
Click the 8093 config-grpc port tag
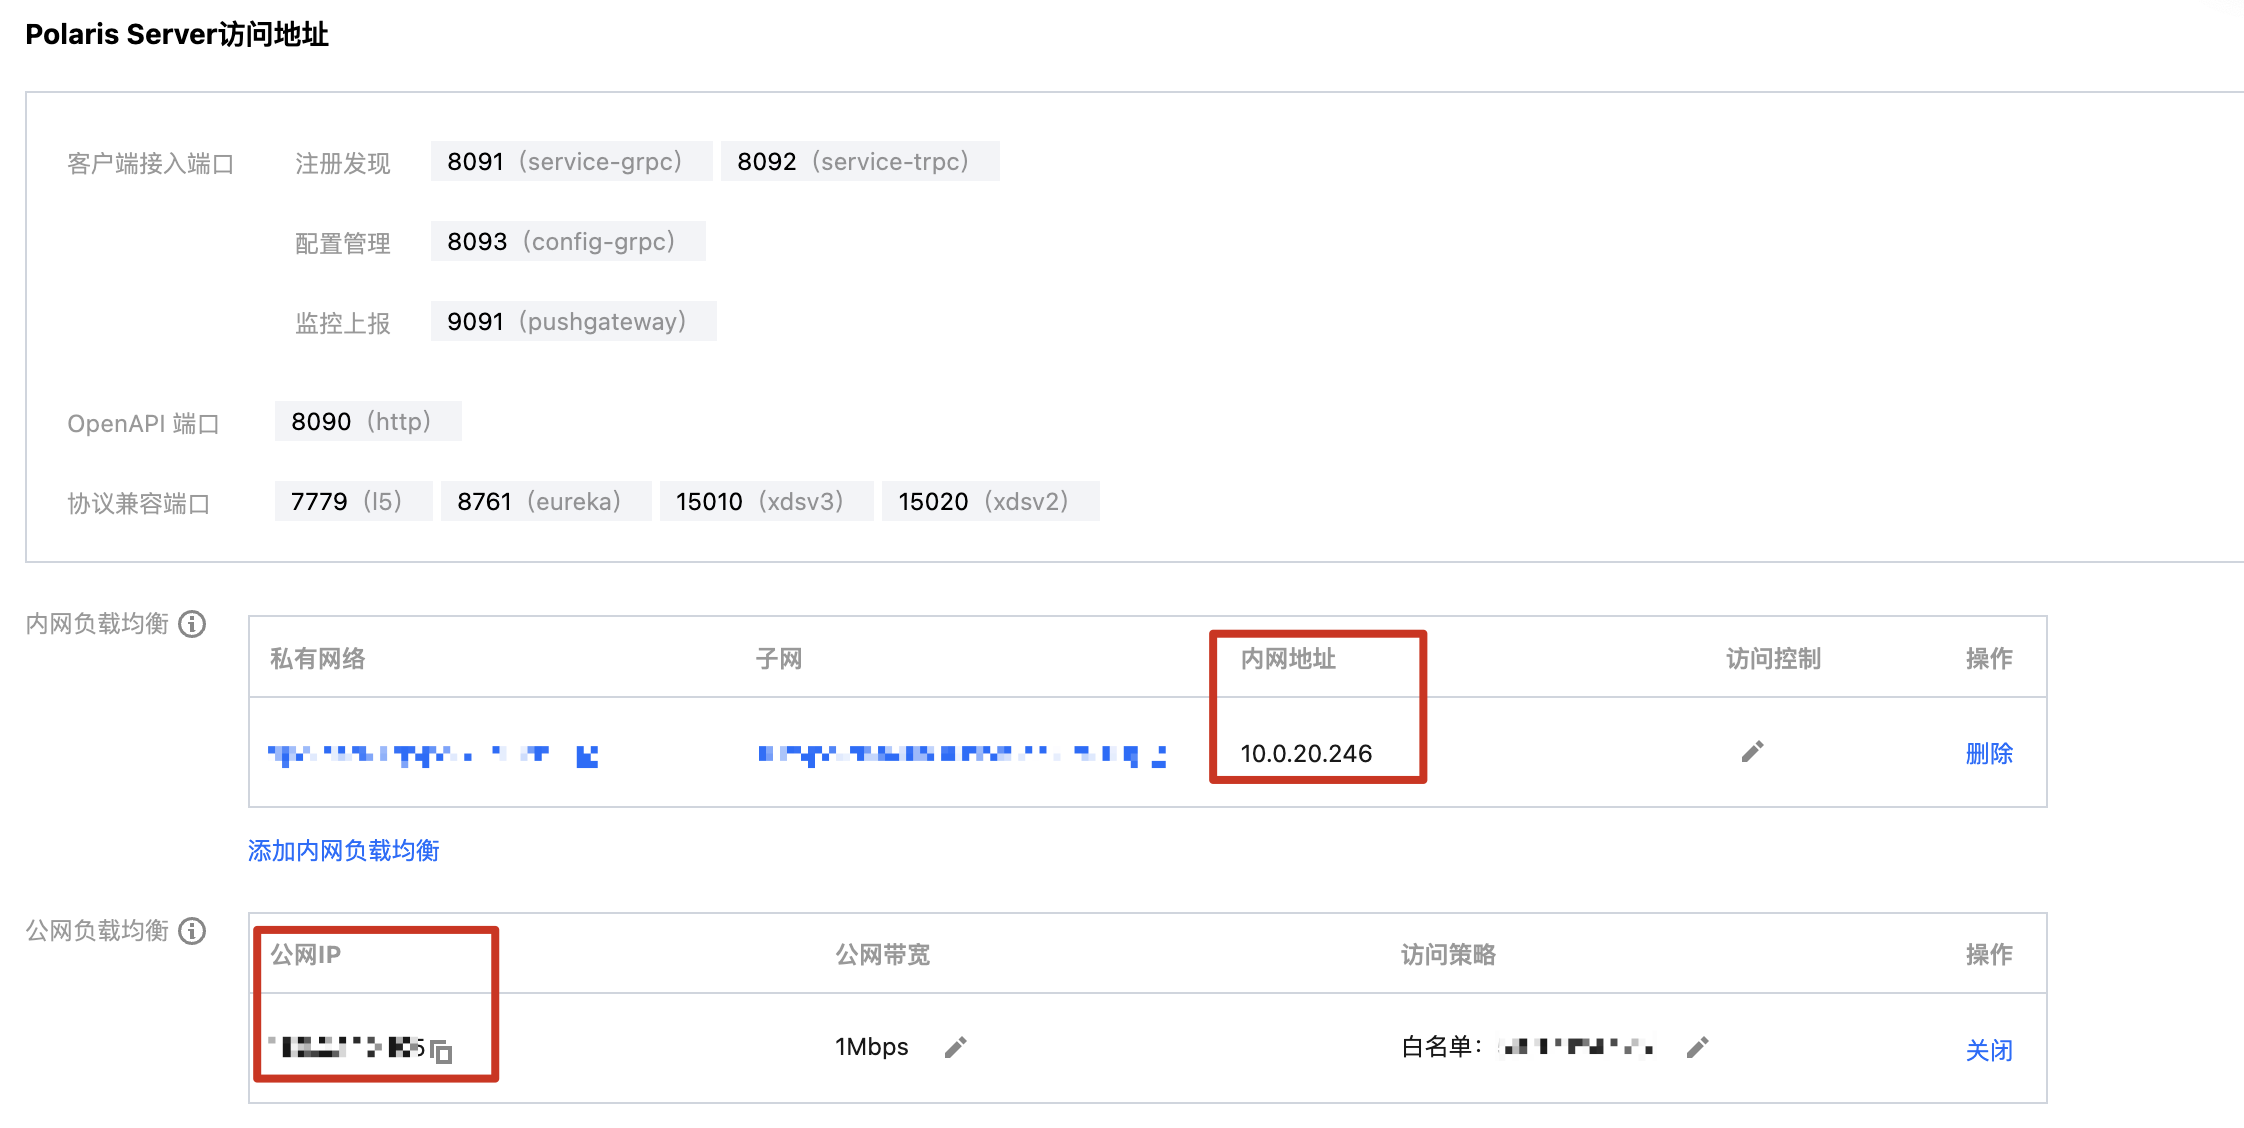tap(567, 242)
